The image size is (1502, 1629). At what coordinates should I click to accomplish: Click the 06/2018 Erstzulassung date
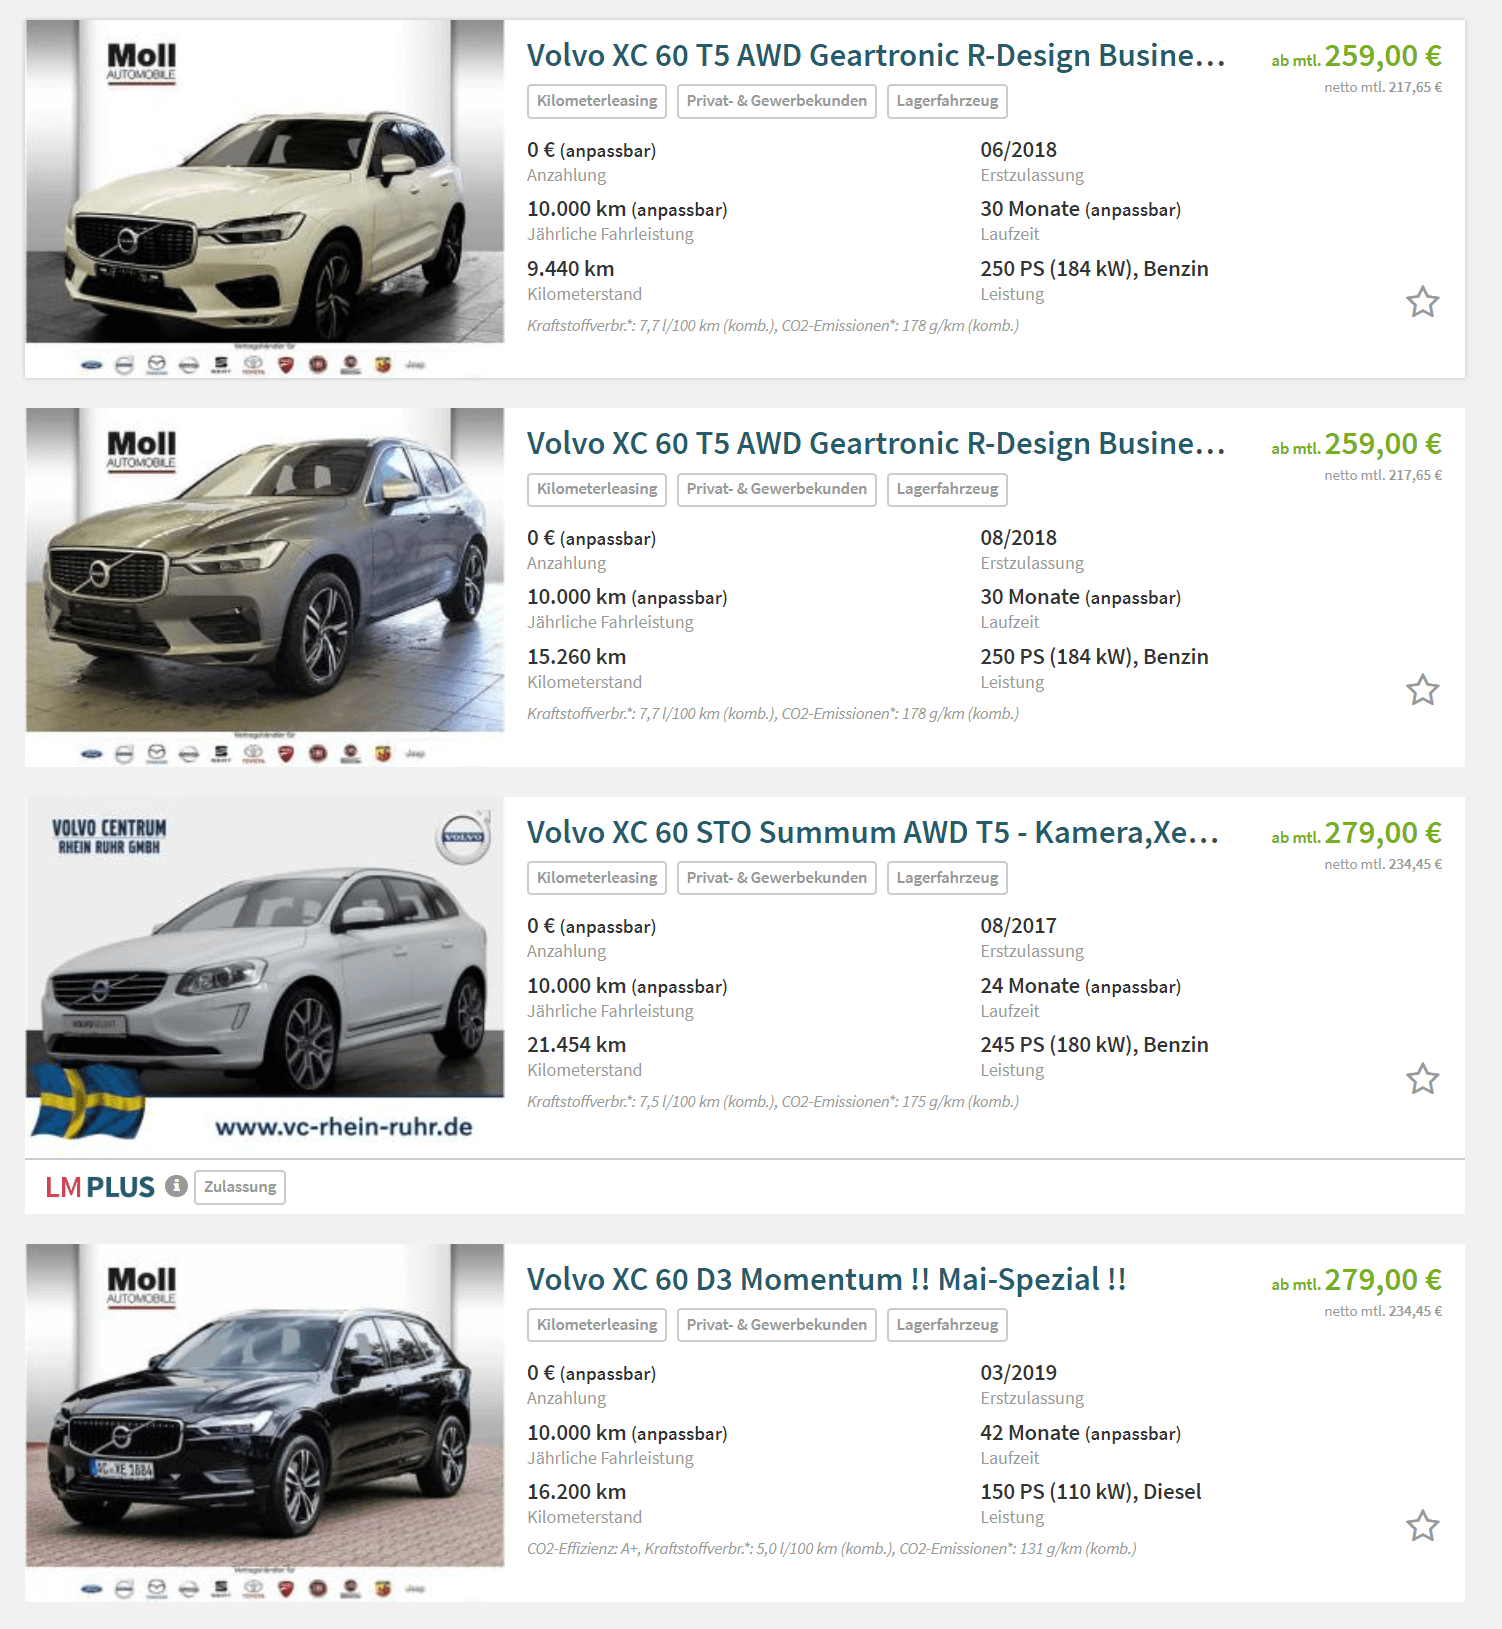(x=1019, y=150)
